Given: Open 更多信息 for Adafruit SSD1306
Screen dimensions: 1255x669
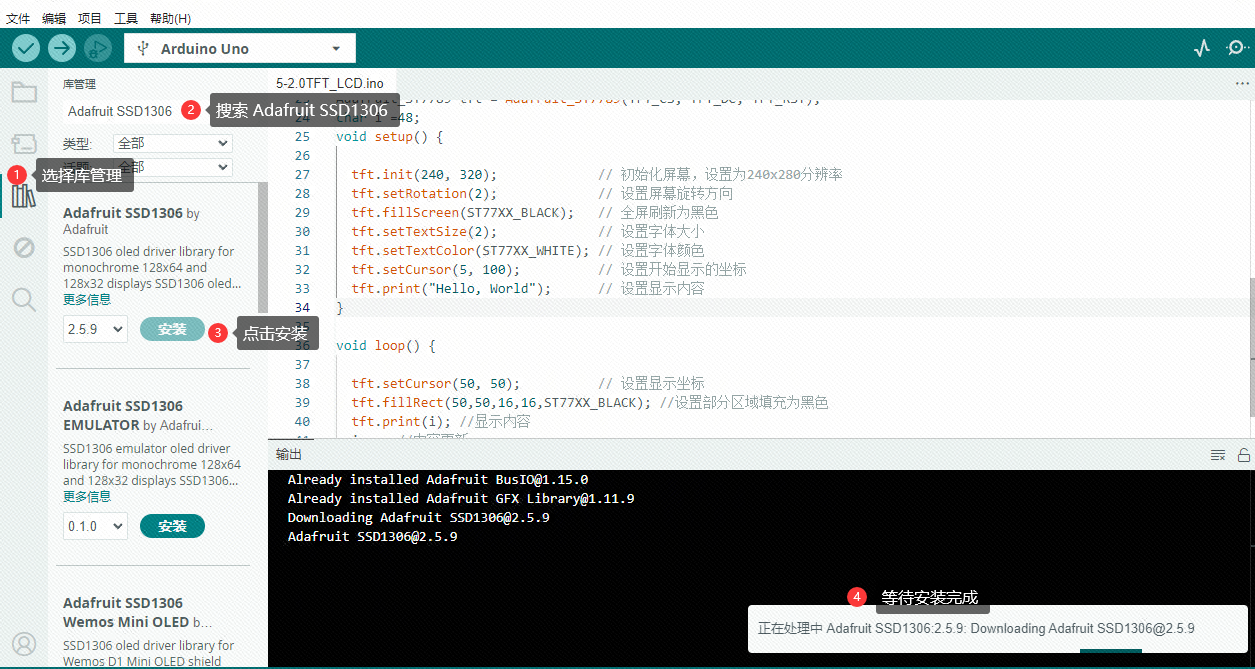Looking at the screenshot, I should click(x=87, y=299).
